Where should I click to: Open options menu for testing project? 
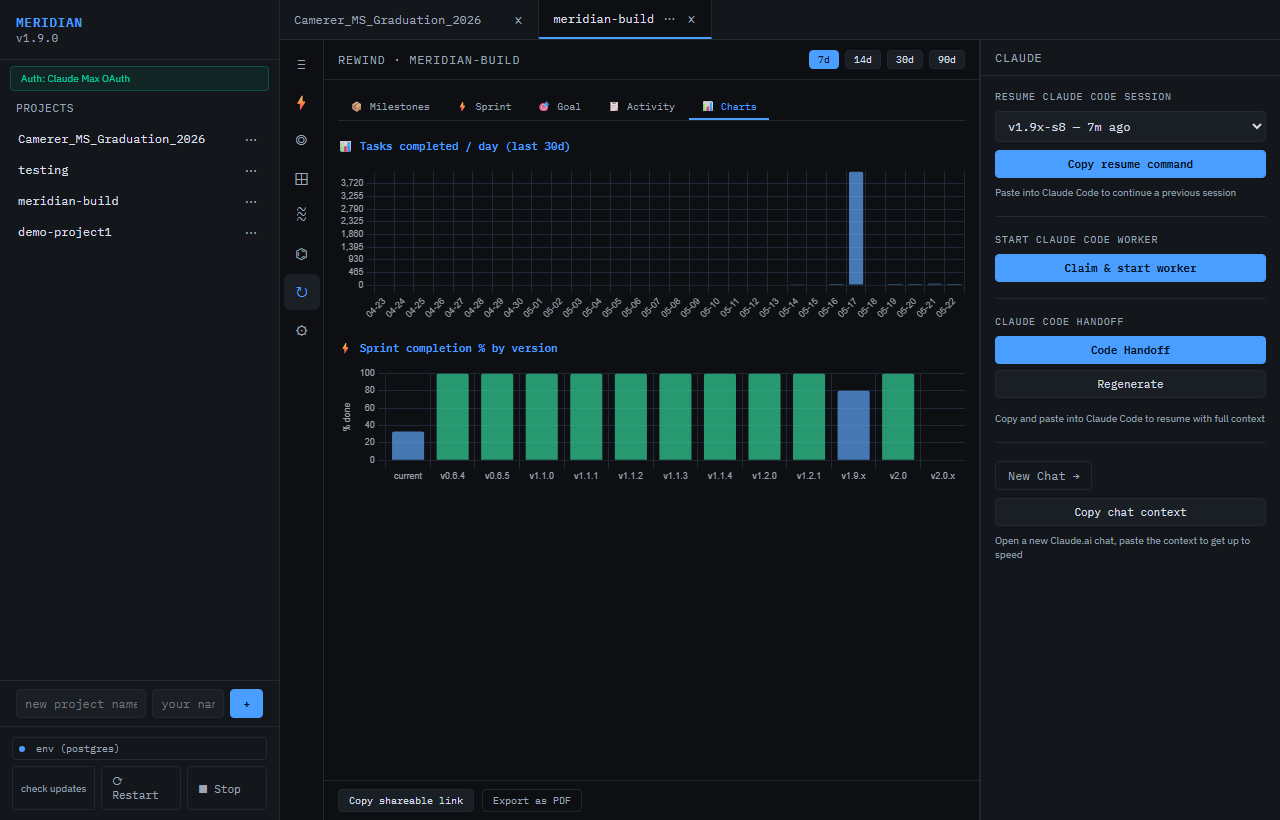click(x=251, y=170)
